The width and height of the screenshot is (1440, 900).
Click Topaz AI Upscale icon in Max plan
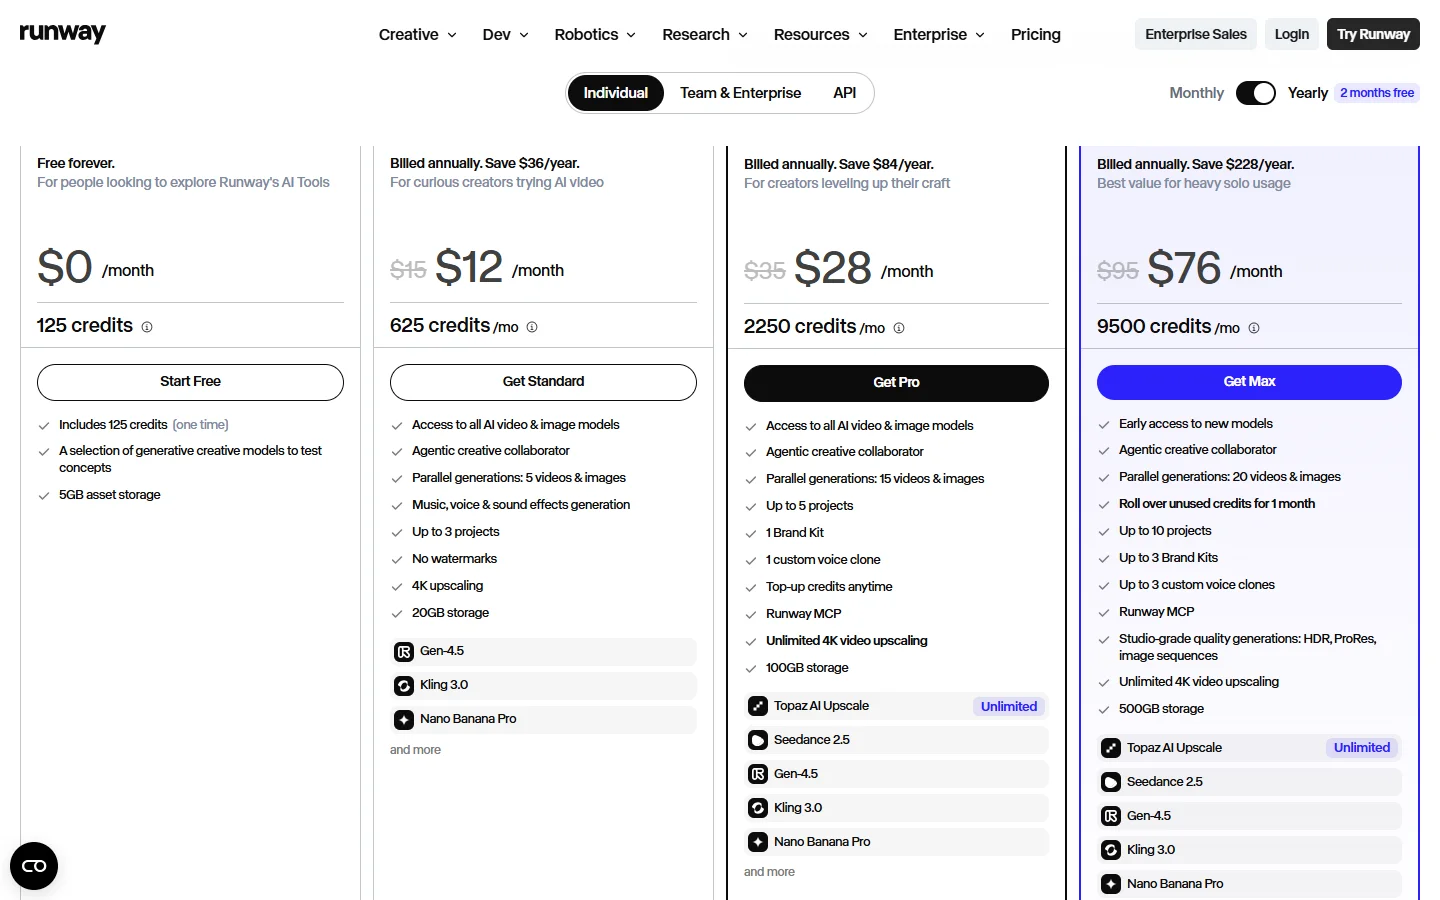click(1111, 749)
